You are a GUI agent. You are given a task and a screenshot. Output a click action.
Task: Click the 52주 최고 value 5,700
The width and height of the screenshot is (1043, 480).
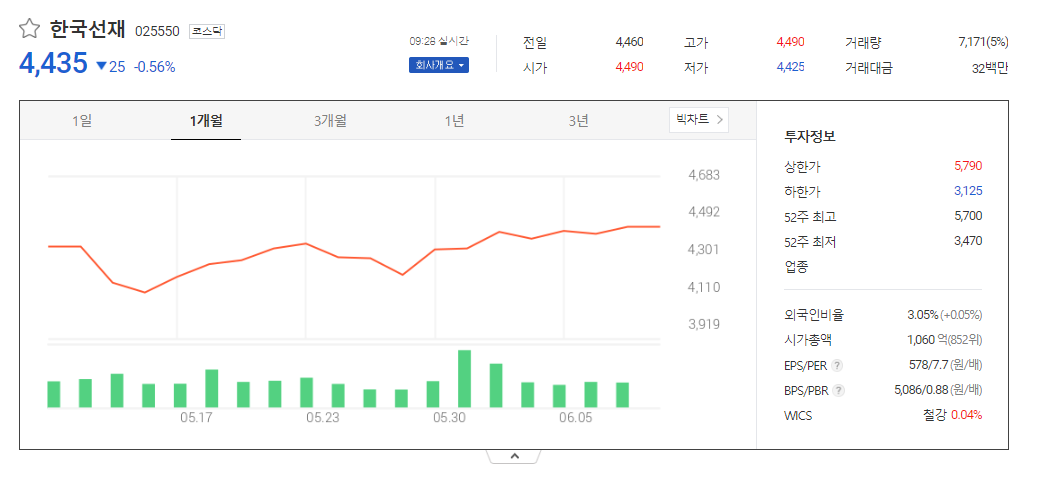[x=968, y=216]
